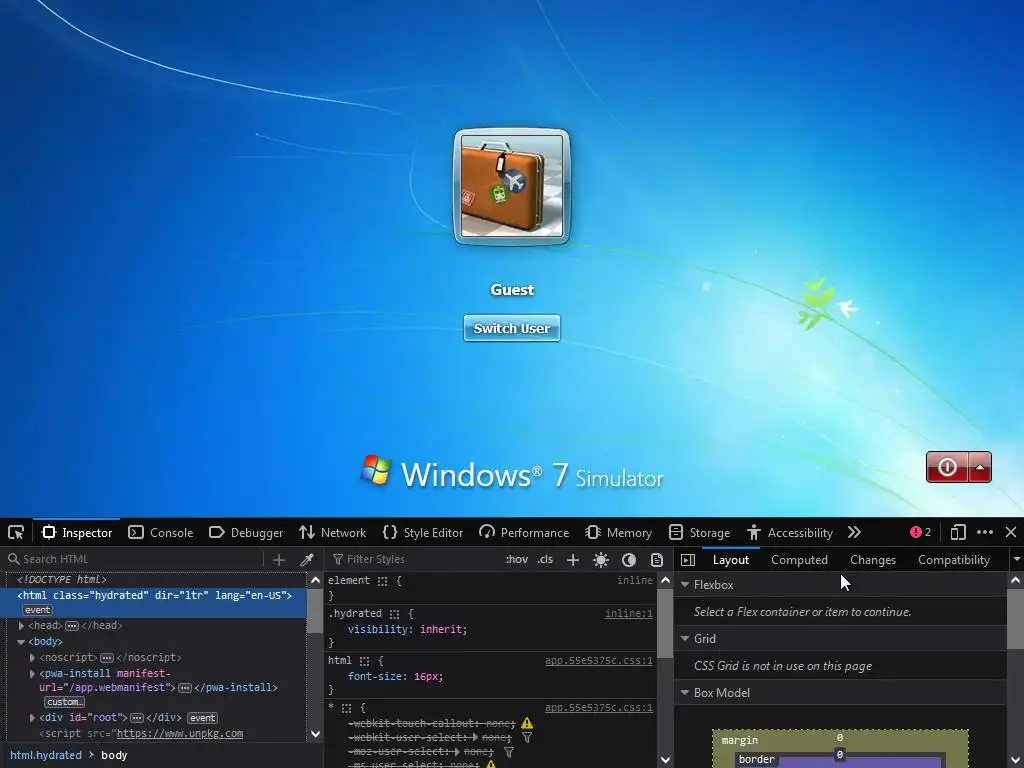Focus the Search HTML field

tap(134, 560)
